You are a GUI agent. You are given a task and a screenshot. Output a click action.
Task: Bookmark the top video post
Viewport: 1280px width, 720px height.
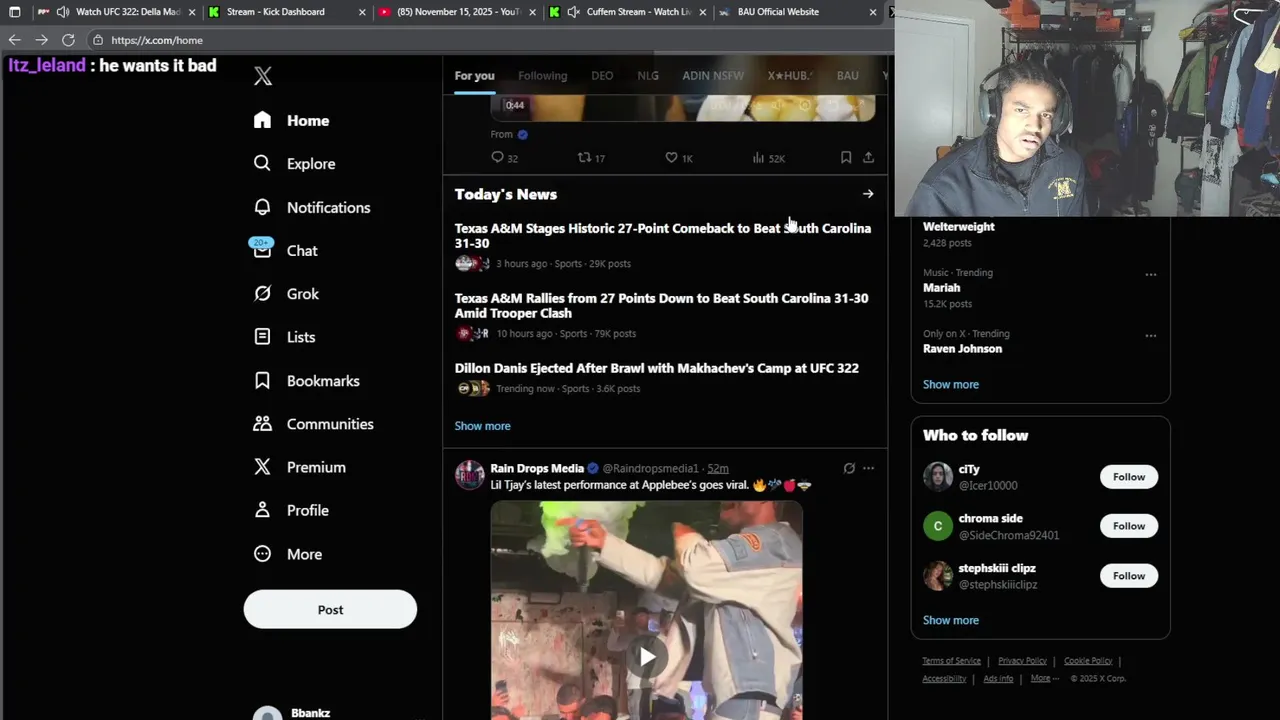(846, 157)
